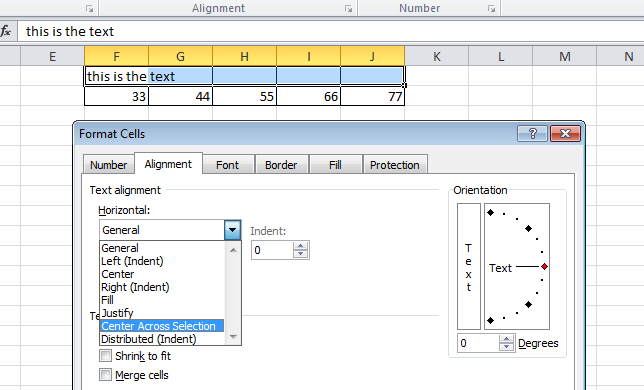This screenshot has width=644, height=390.
Task: Close the Format Cells dialog
Action: coord(565,133)
